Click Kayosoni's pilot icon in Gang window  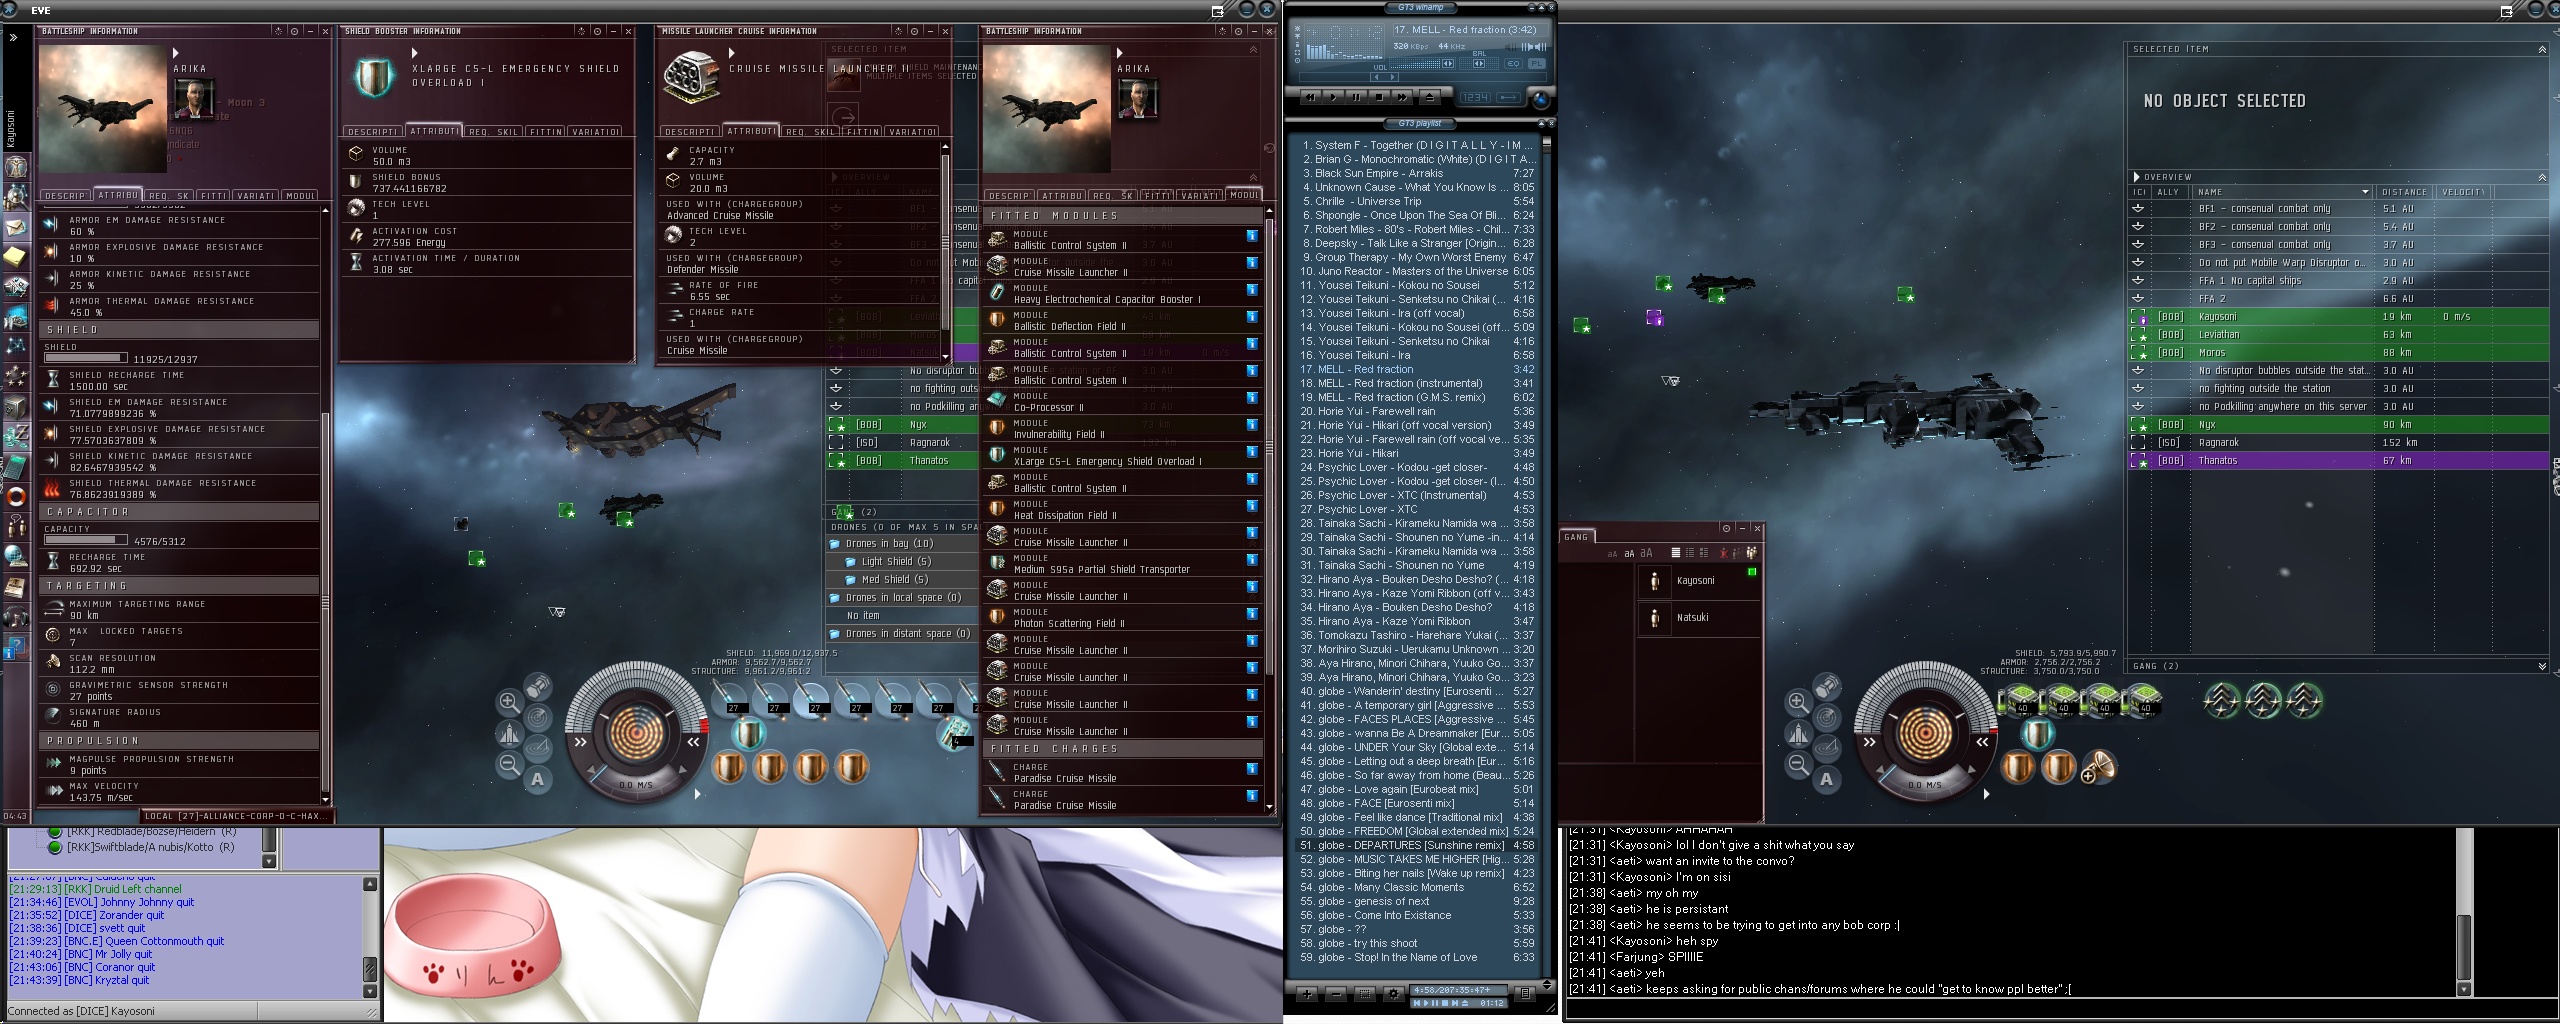[x=1655, y=581]
